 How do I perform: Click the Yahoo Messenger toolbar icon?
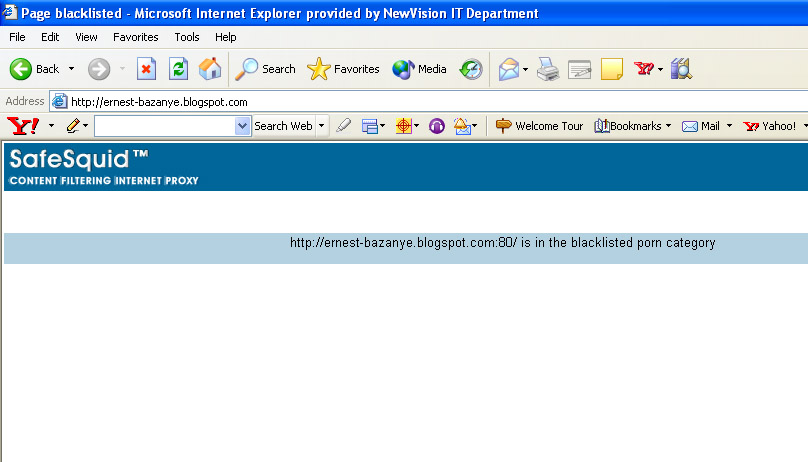[x=644, y=68]
